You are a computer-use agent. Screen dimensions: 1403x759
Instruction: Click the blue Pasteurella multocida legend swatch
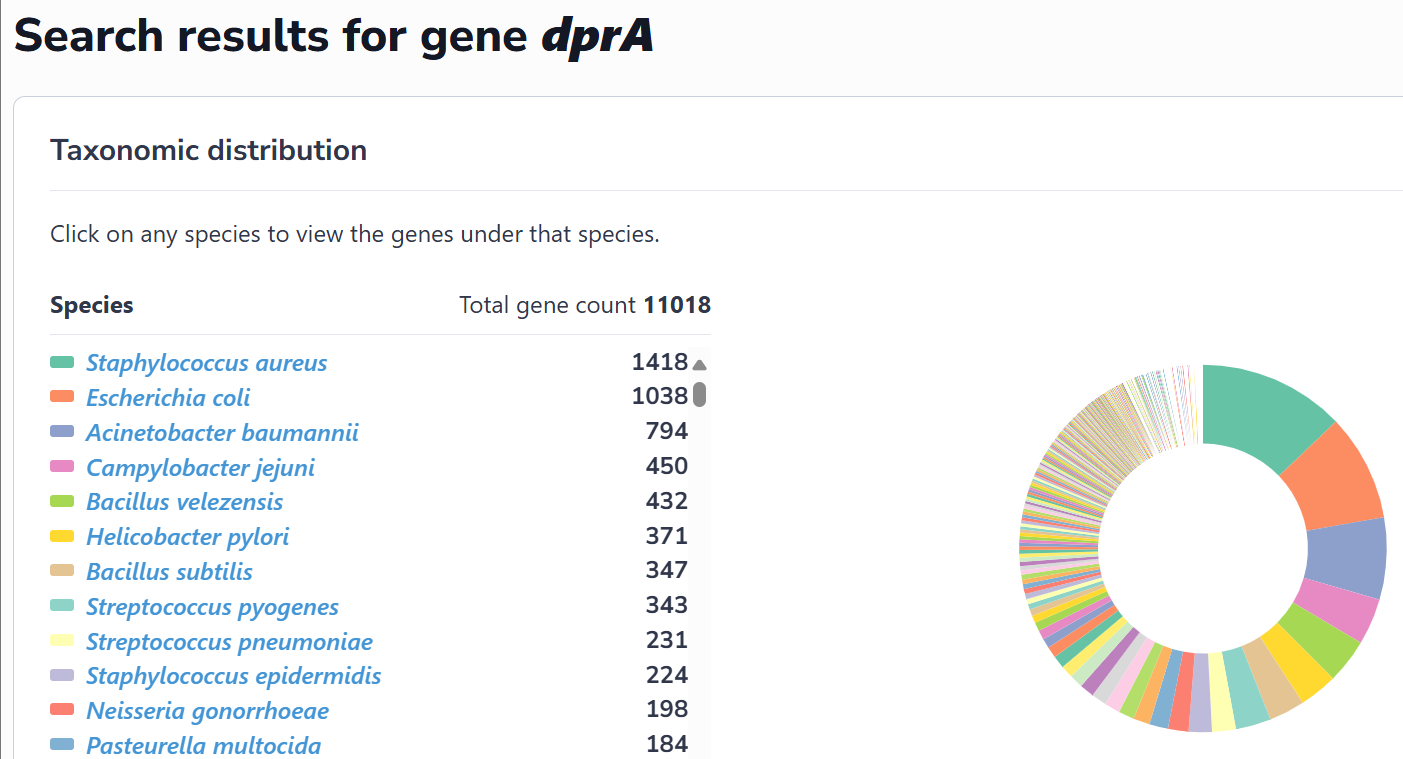coord(62,745)
